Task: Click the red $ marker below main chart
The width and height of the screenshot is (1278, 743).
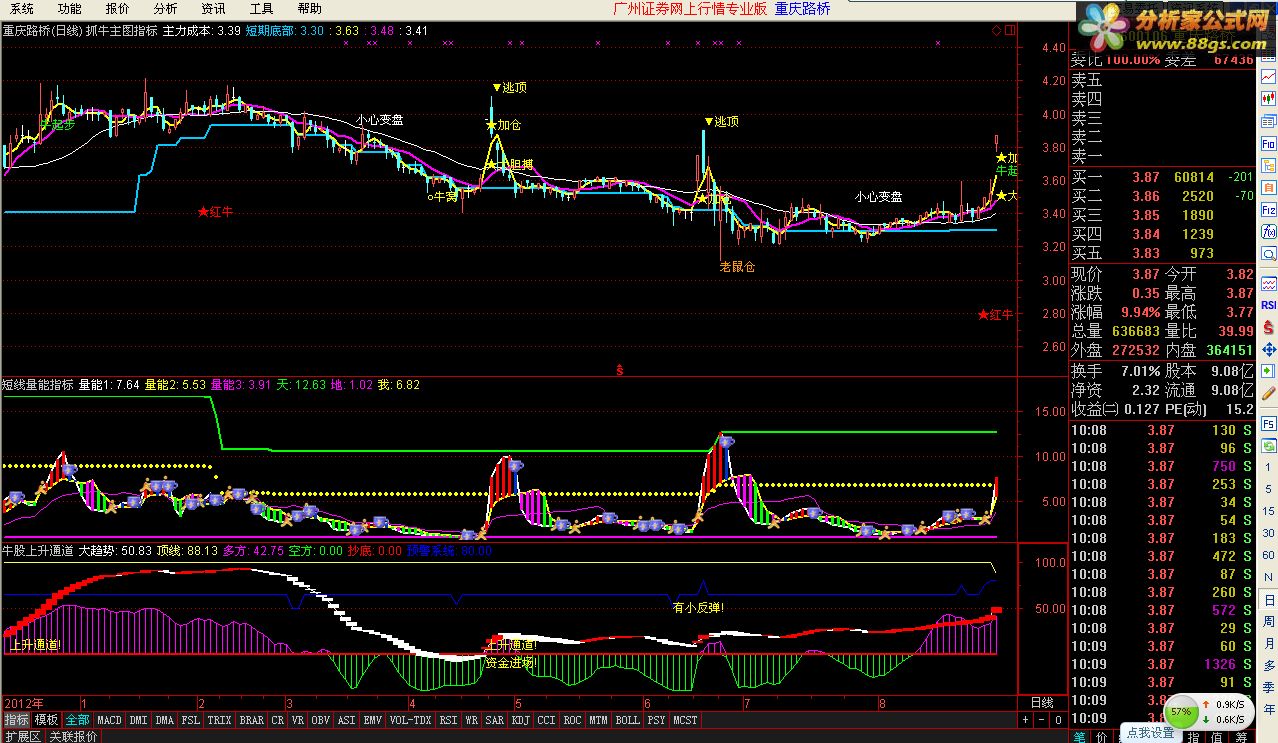Action: [620, 369]
